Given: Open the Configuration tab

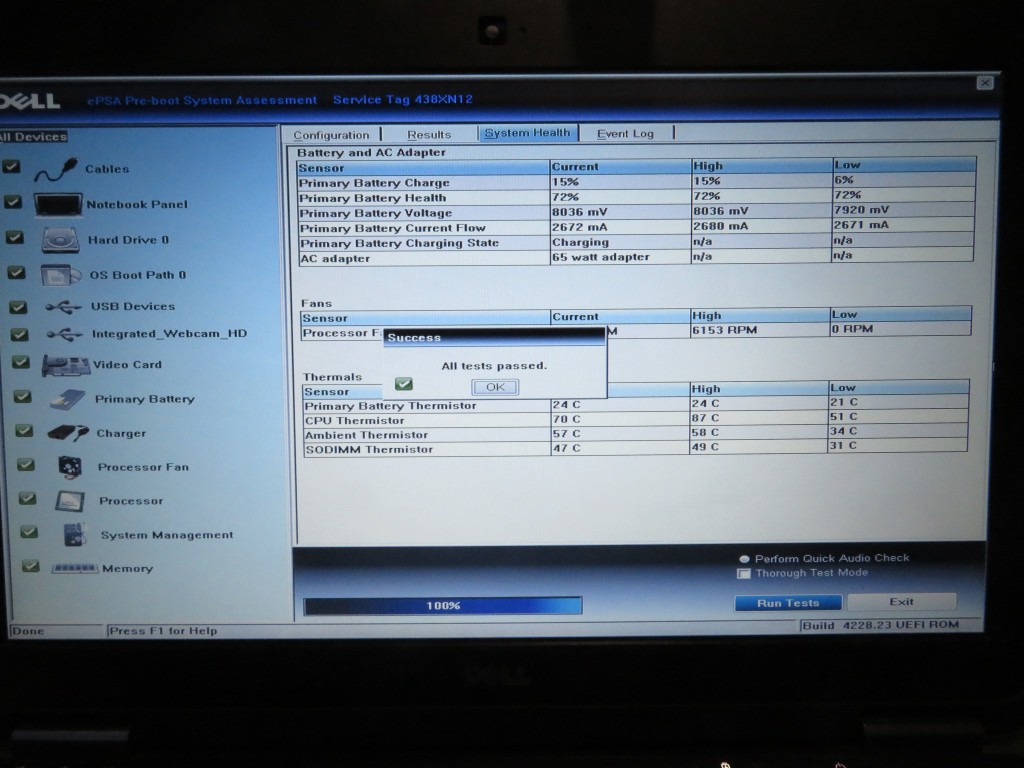Looking at the screenshot, I should click(331, 135).
